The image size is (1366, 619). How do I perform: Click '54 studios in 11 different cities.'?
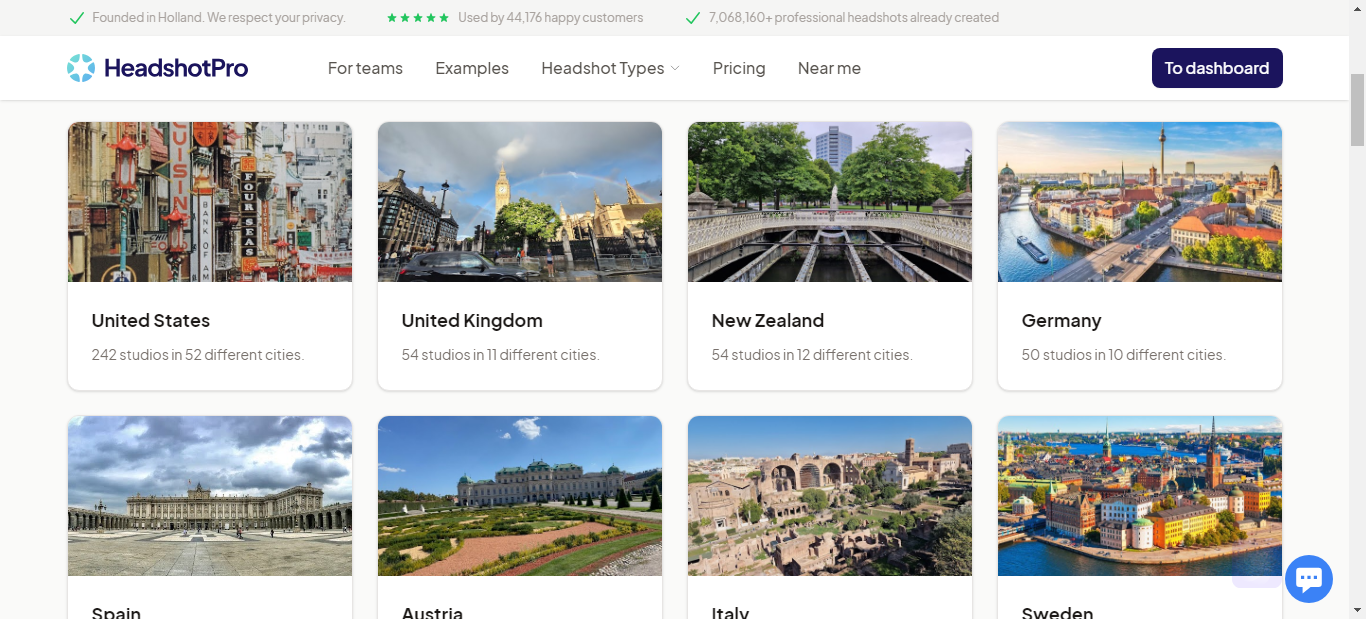pyautogui.click(x=500, y=355)
